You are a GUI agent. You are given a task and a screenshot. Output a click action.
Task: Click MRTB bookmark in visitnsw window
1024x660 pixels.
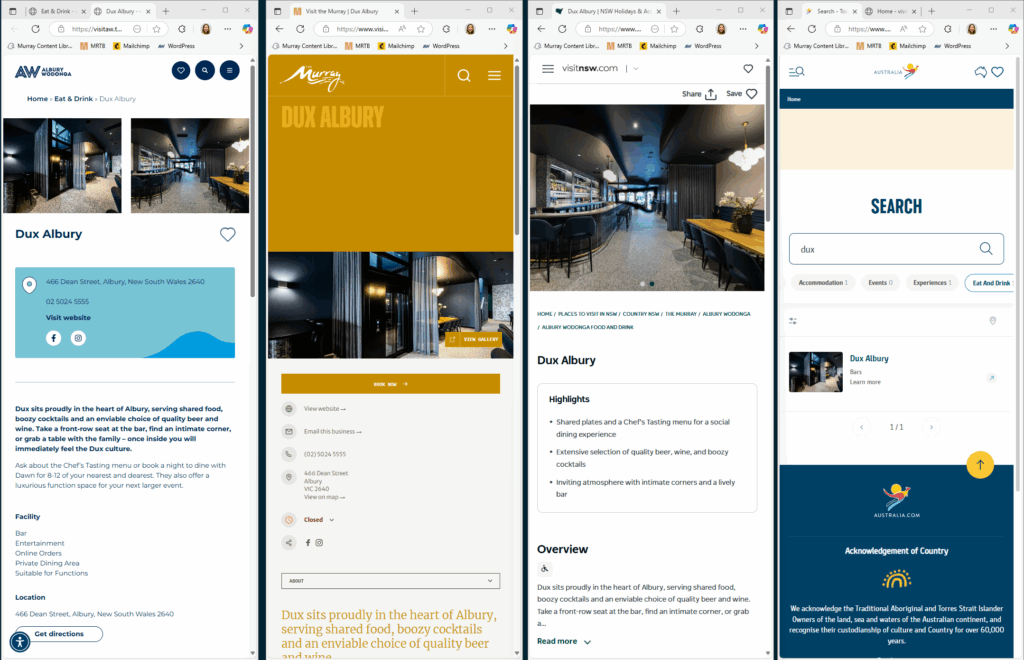coord(620,46)
